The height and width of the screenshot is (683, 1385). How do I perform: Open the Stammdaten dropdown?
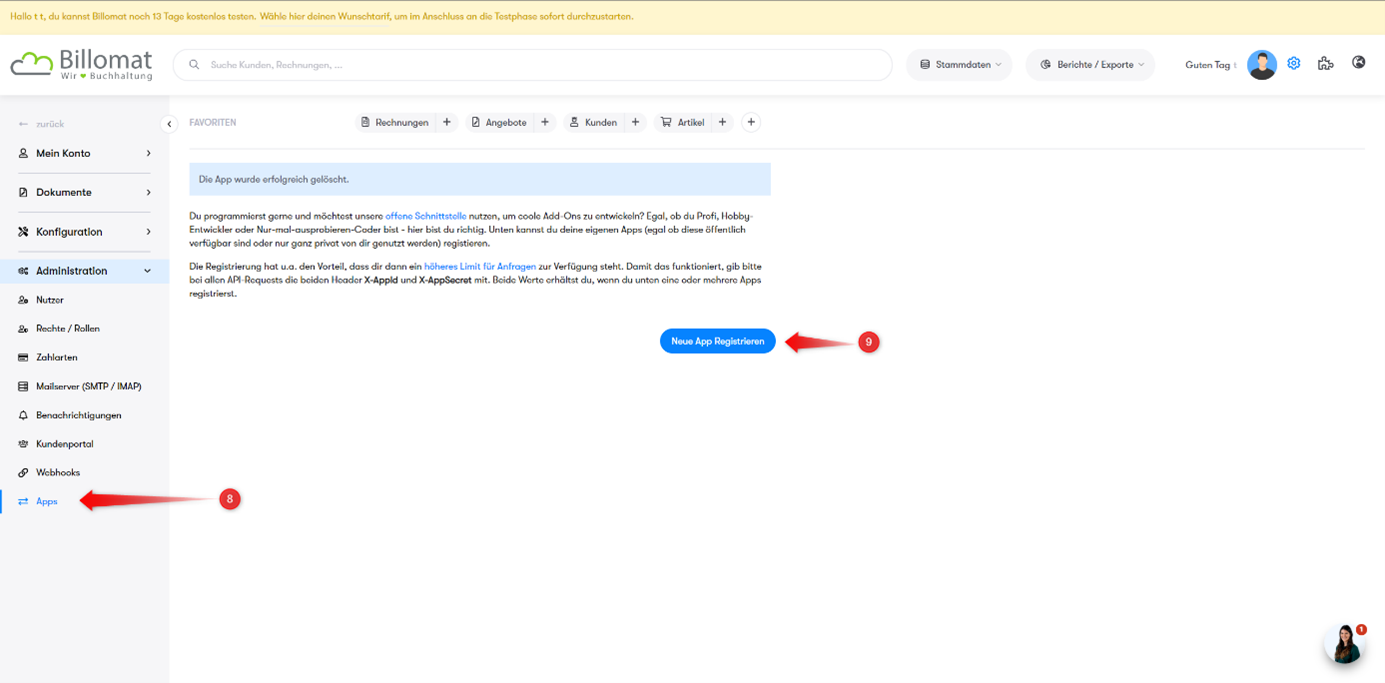[x=959, y=65]
